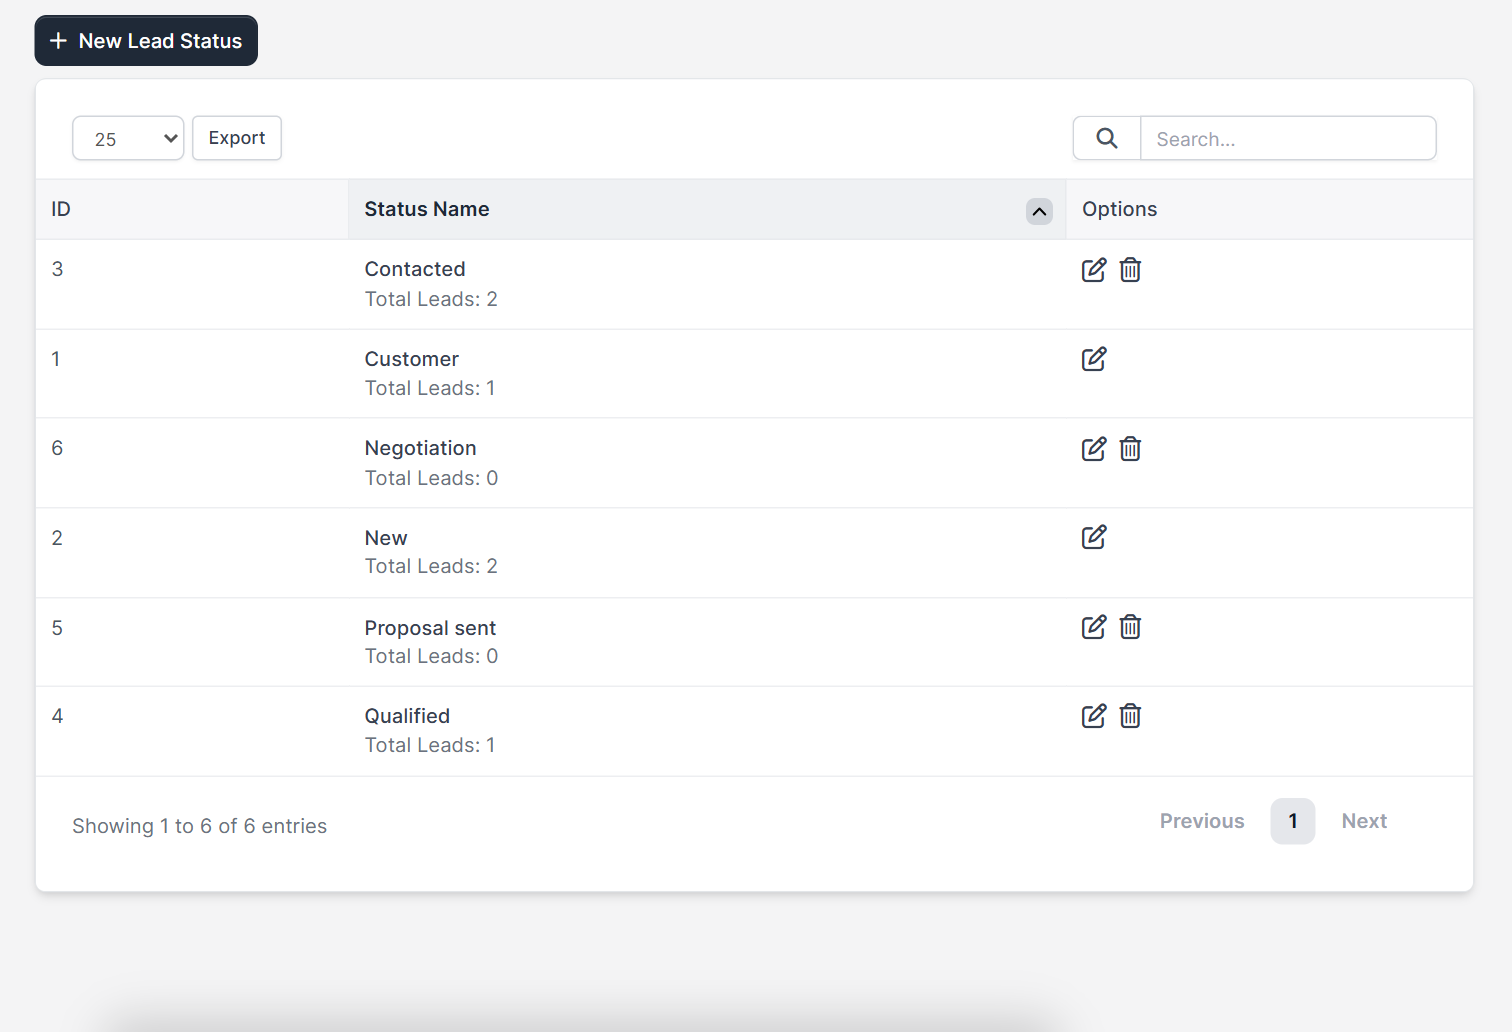Image resolution: width=1512 pixels, height=1032 pixels.
Task: Edit the Contacted lead status
Action: (1094, 270)
